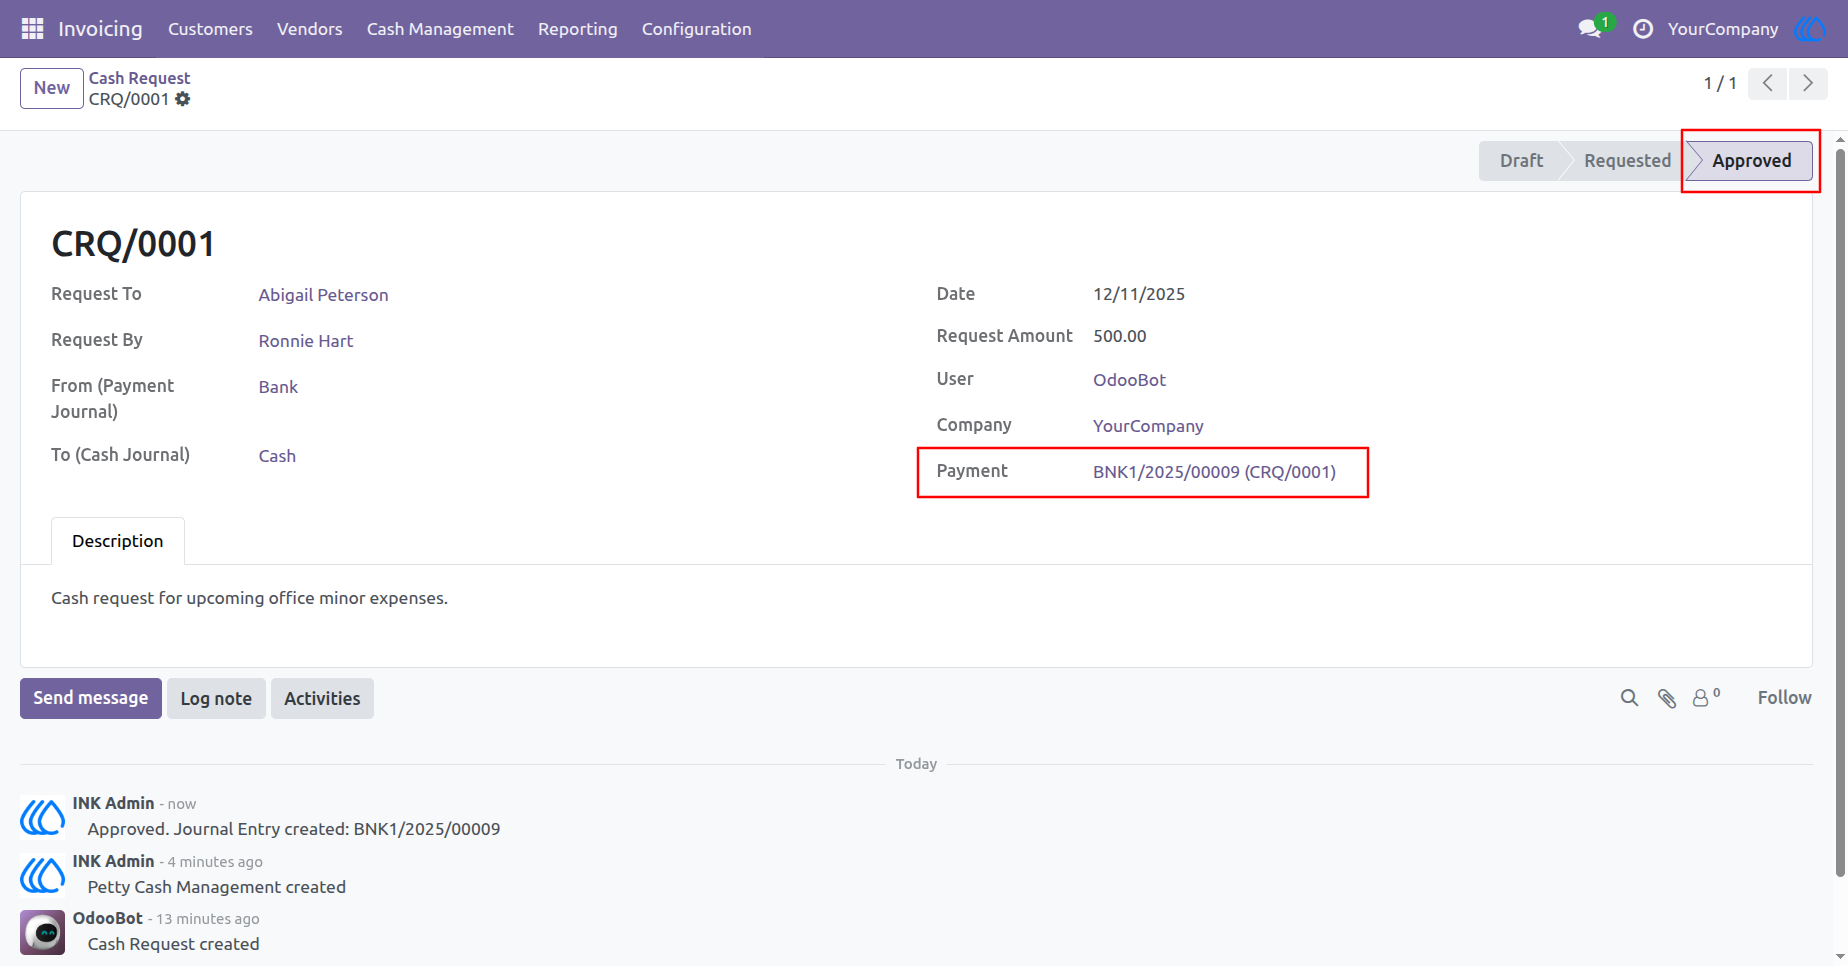The image size is (1848, 966).
Task: Select the Draft status stage
Action: tap(1521, 161)
